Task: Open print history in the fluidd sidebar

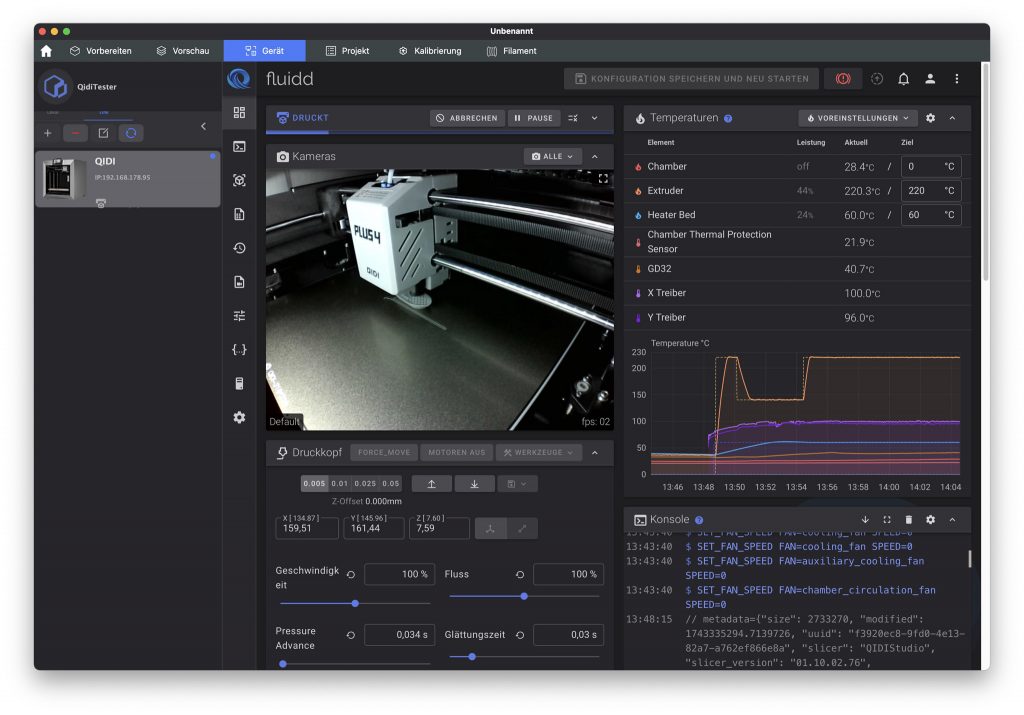Action: (x=239, y=248)
